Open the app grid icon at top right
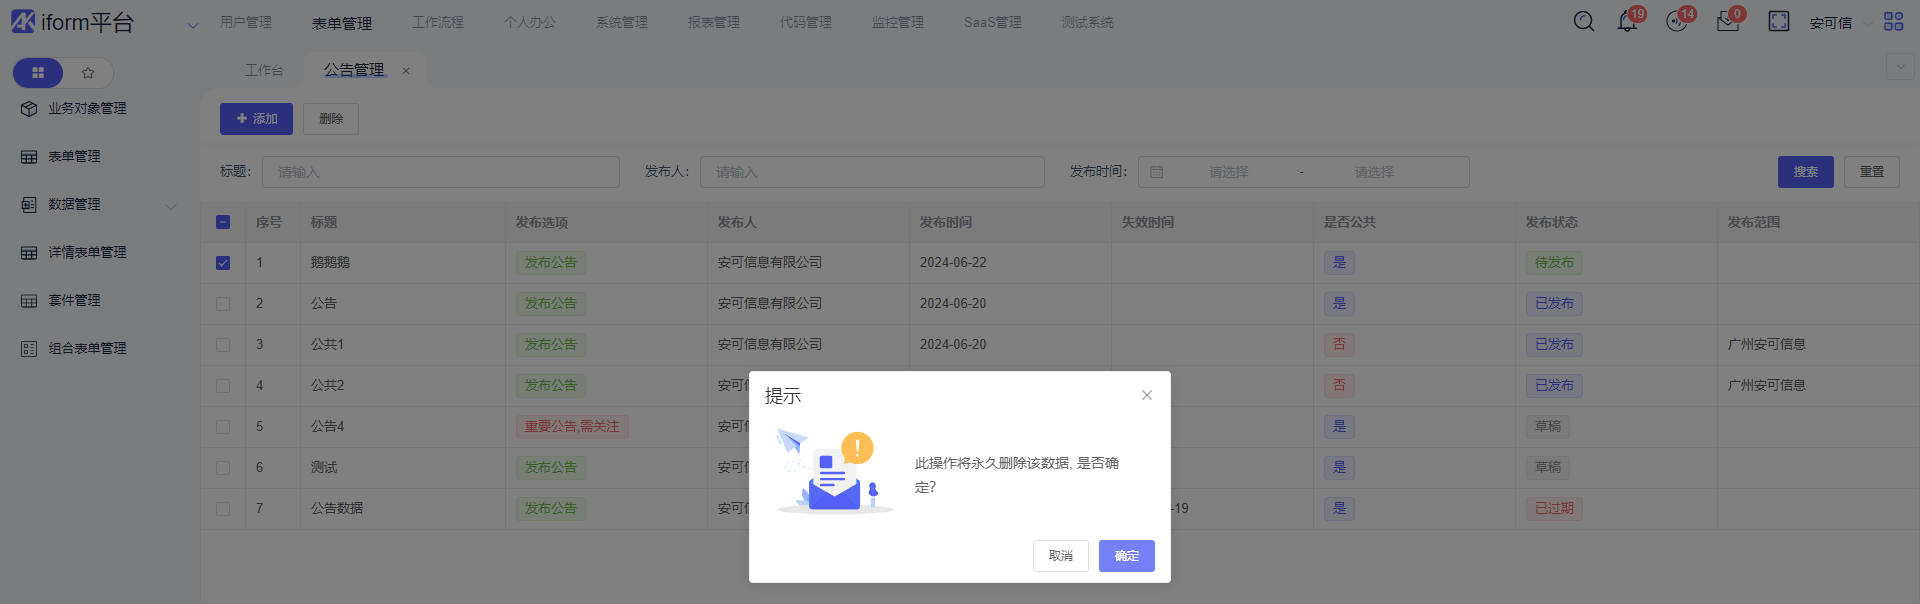The width and height of the screenshot is (1920, 604). (1893, 21)
